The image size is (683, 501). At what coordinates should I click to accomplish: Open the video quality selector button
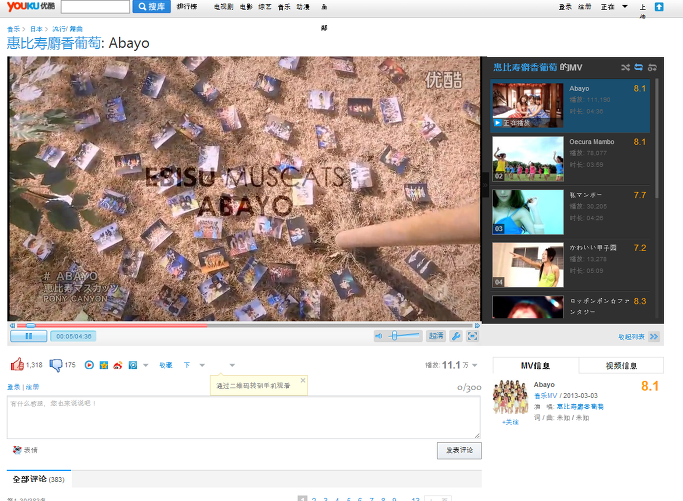(436, 336)
